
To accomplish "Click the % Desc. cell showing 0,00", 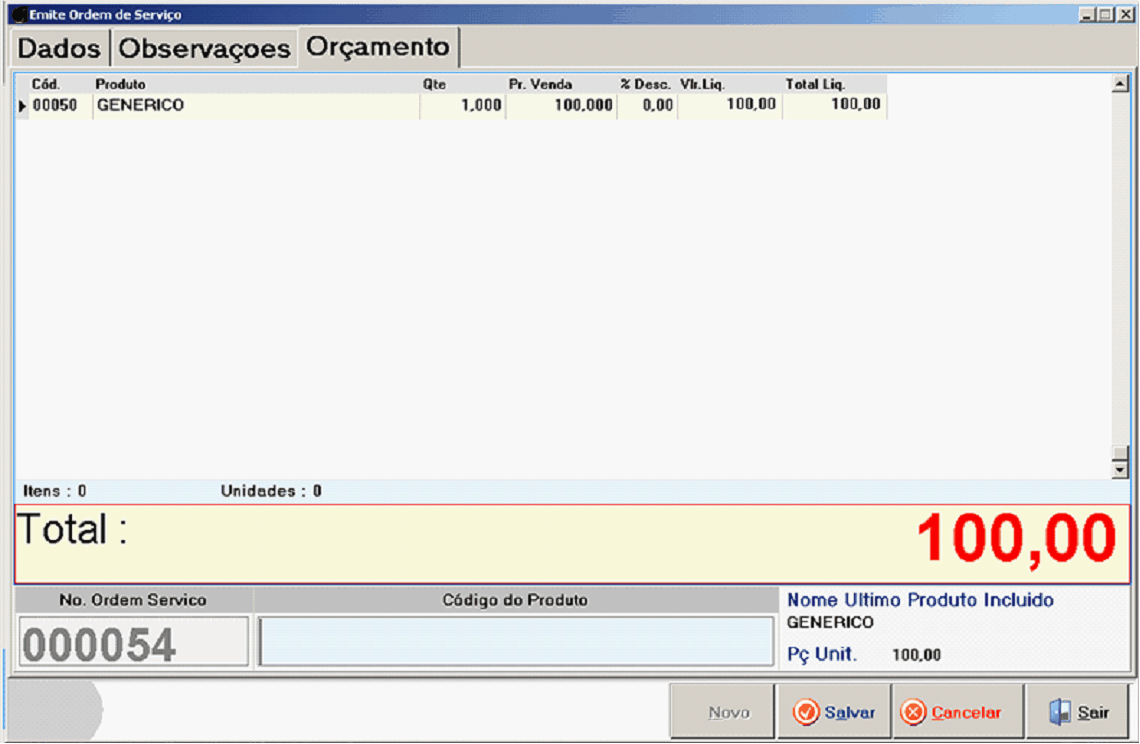I will pos(647,105).
